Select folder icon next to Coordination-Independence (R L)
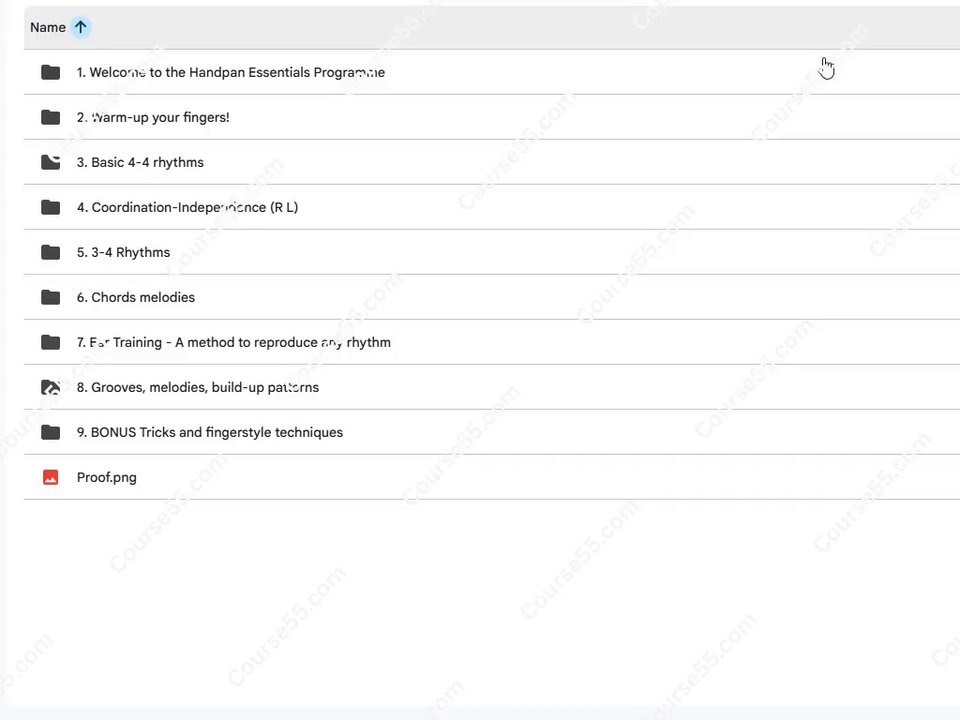The image size is (960, 720). point(51,207)
